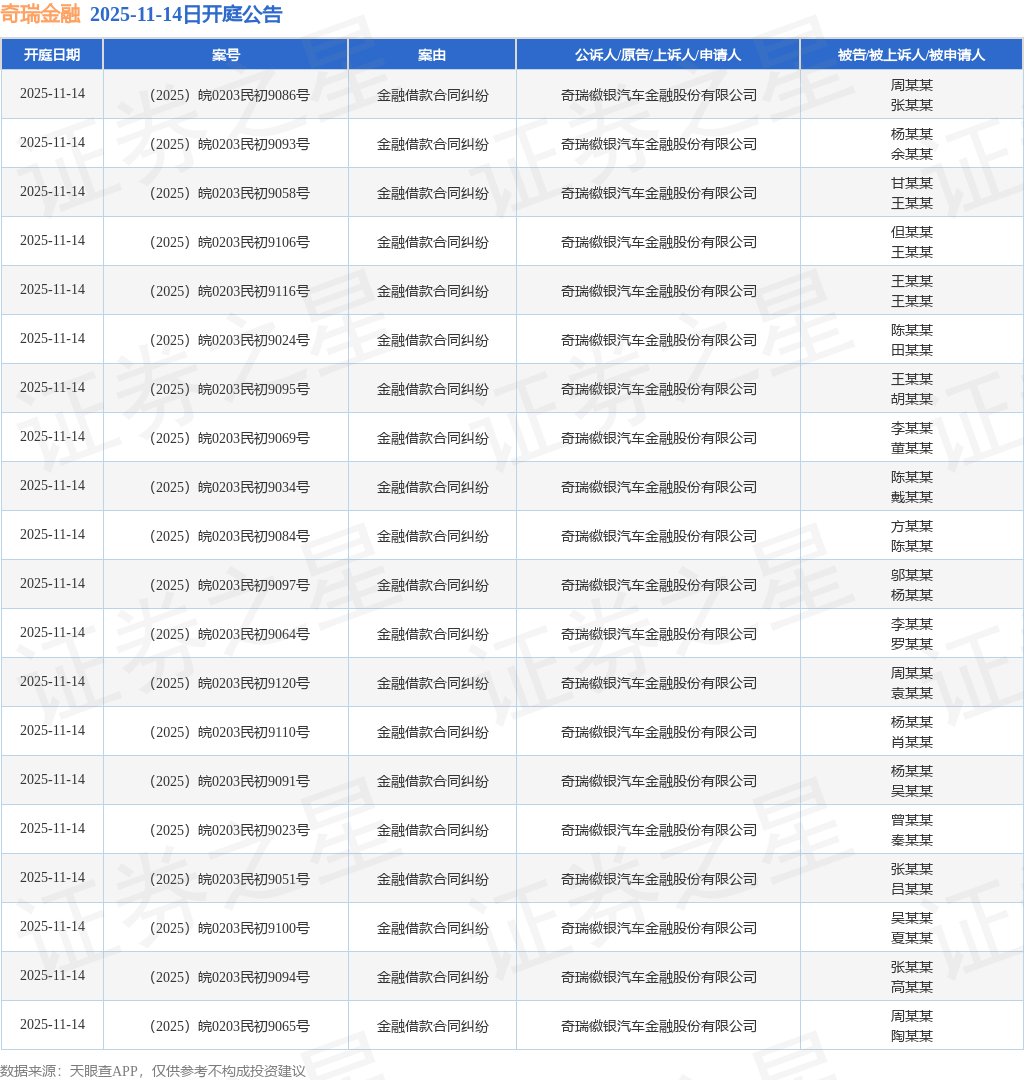Click the 数据来源 天眼查APP footer text
The height and width of the screenshot is (1080, 1024).
[153, 1071]
